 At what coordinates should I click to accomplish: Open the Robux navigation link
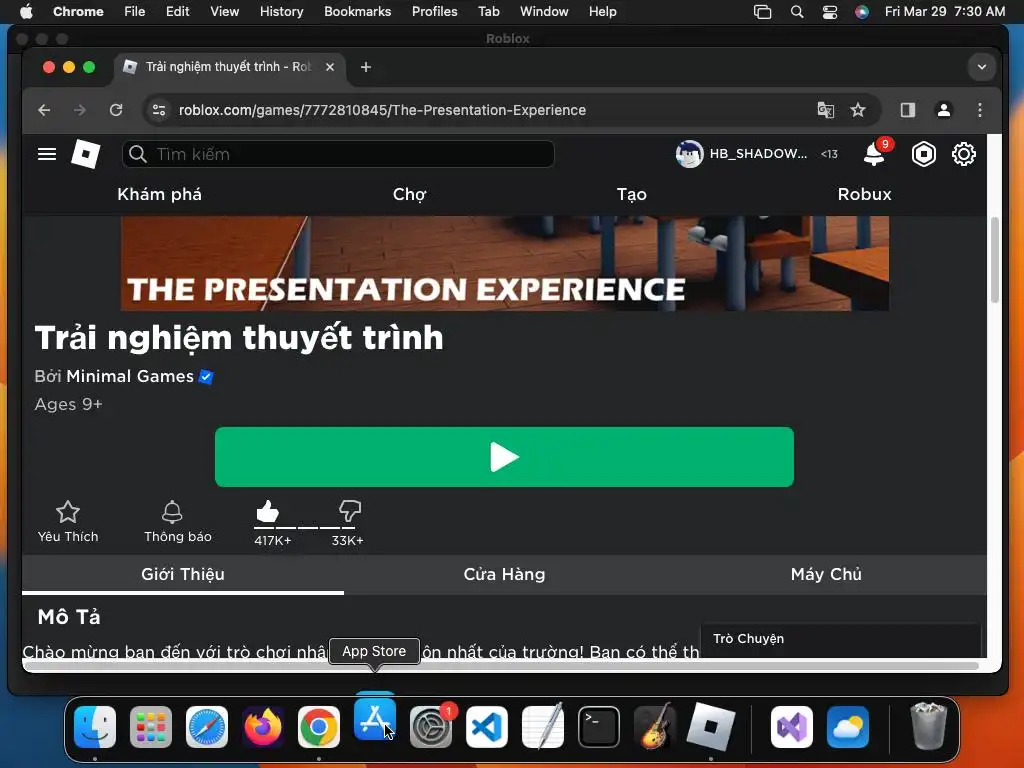click(x=865, y=194)
